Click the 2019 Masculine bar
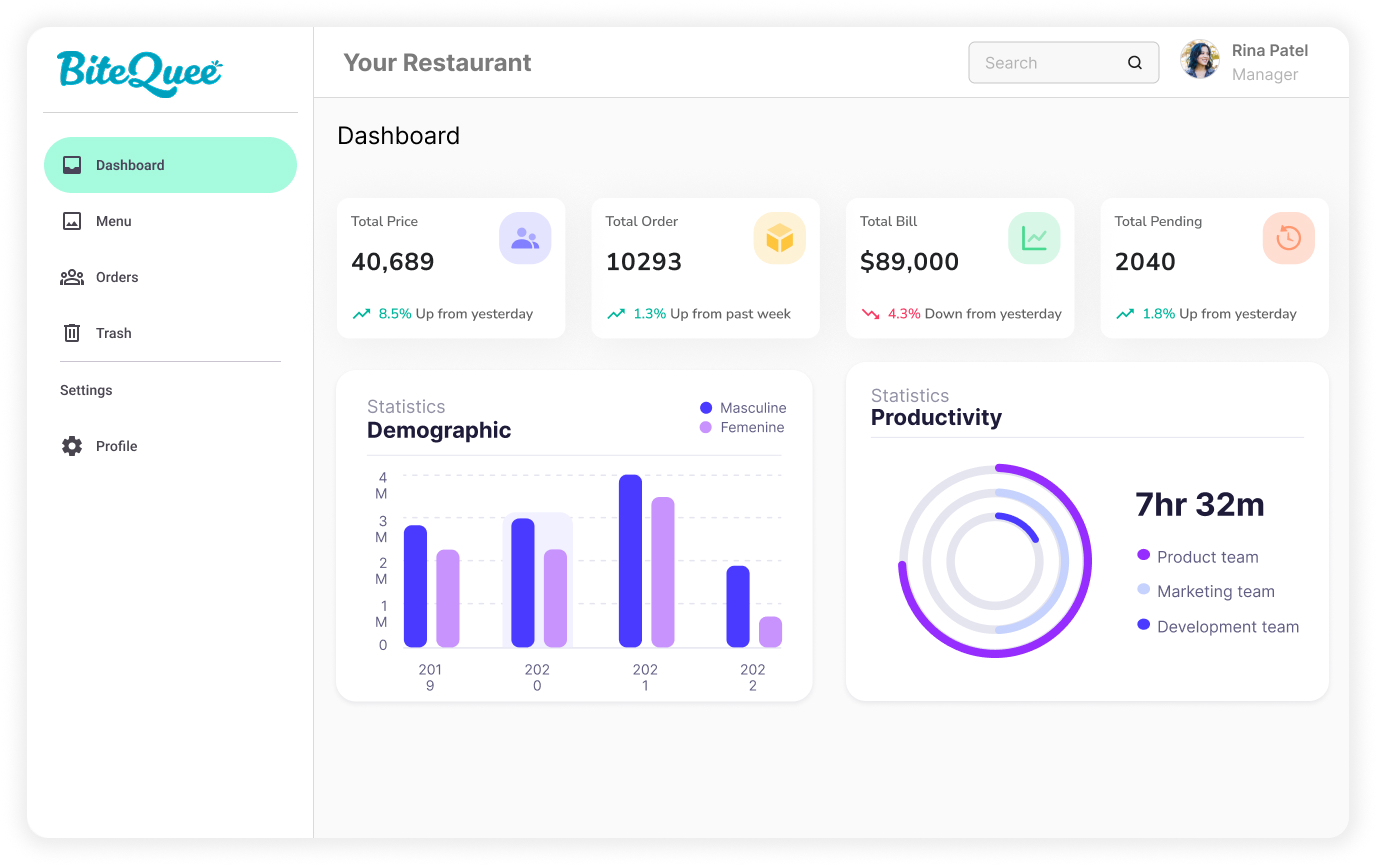This screenshot has height=867, width=1382. pyautogui.click(x=415, y=586)
